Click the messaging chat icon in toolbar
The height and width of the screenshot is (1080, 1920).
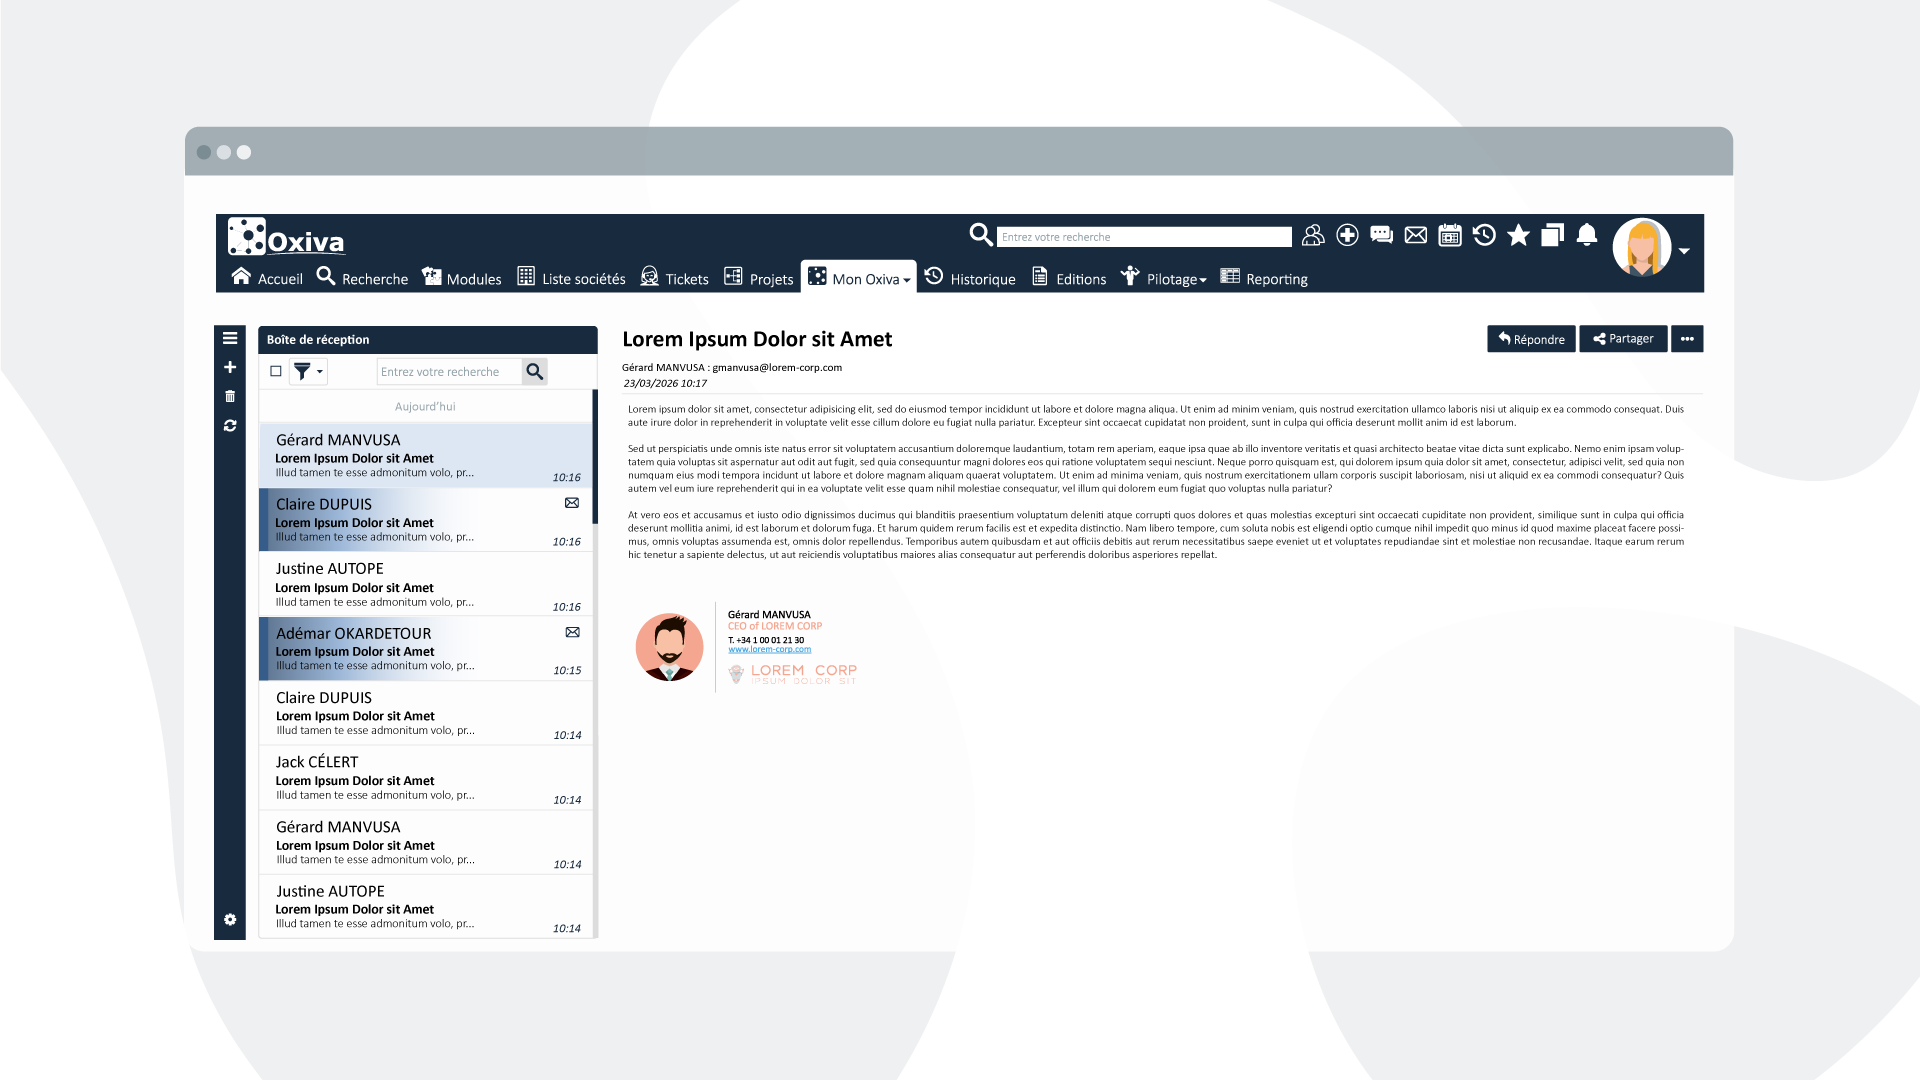pyautogui.click(x=1381, y=236)
